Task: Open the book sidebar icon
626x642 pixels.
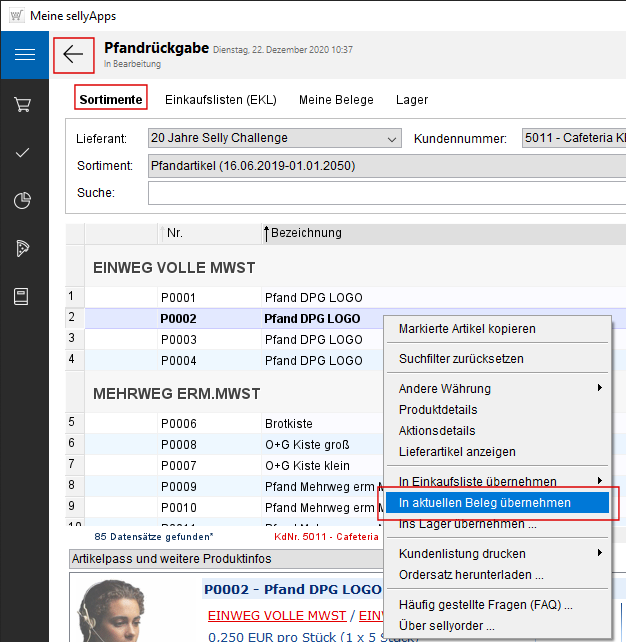Action: point(24,296)
